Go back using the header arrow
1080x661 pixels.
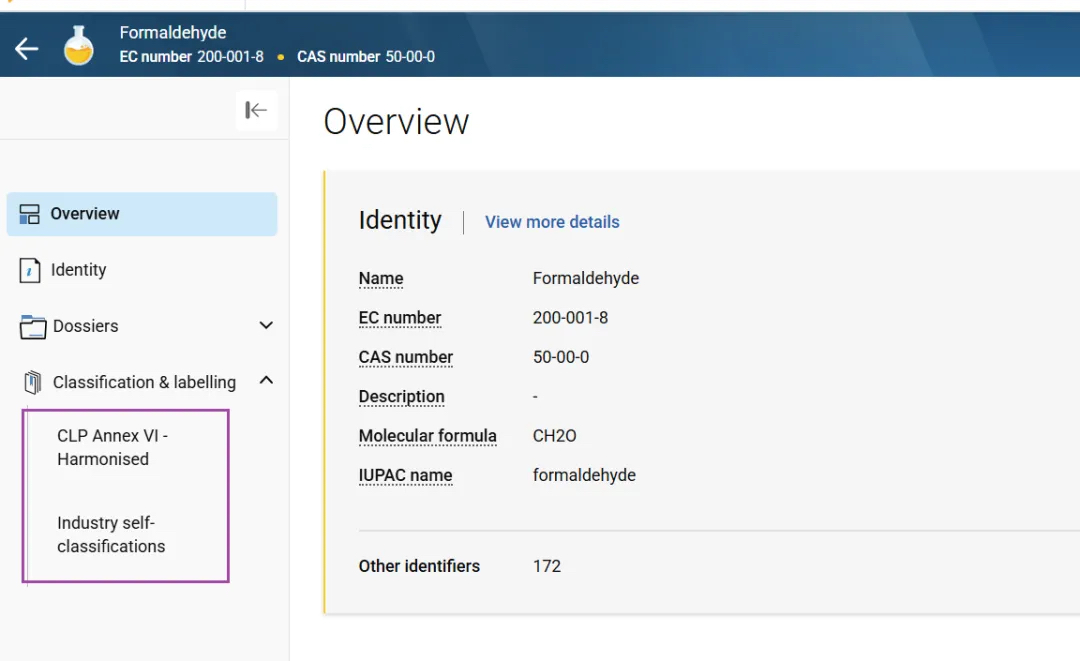tap(26, 48)
